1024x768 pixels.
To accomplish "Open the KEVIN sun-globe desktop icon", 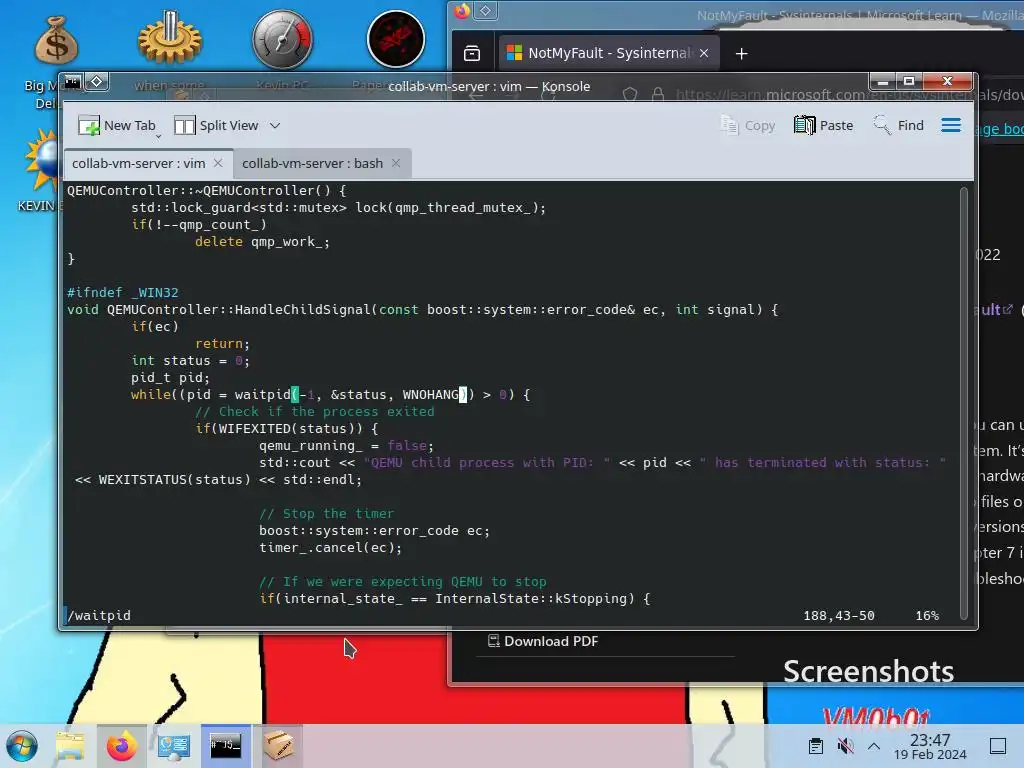I will click(x=43, y=161).
